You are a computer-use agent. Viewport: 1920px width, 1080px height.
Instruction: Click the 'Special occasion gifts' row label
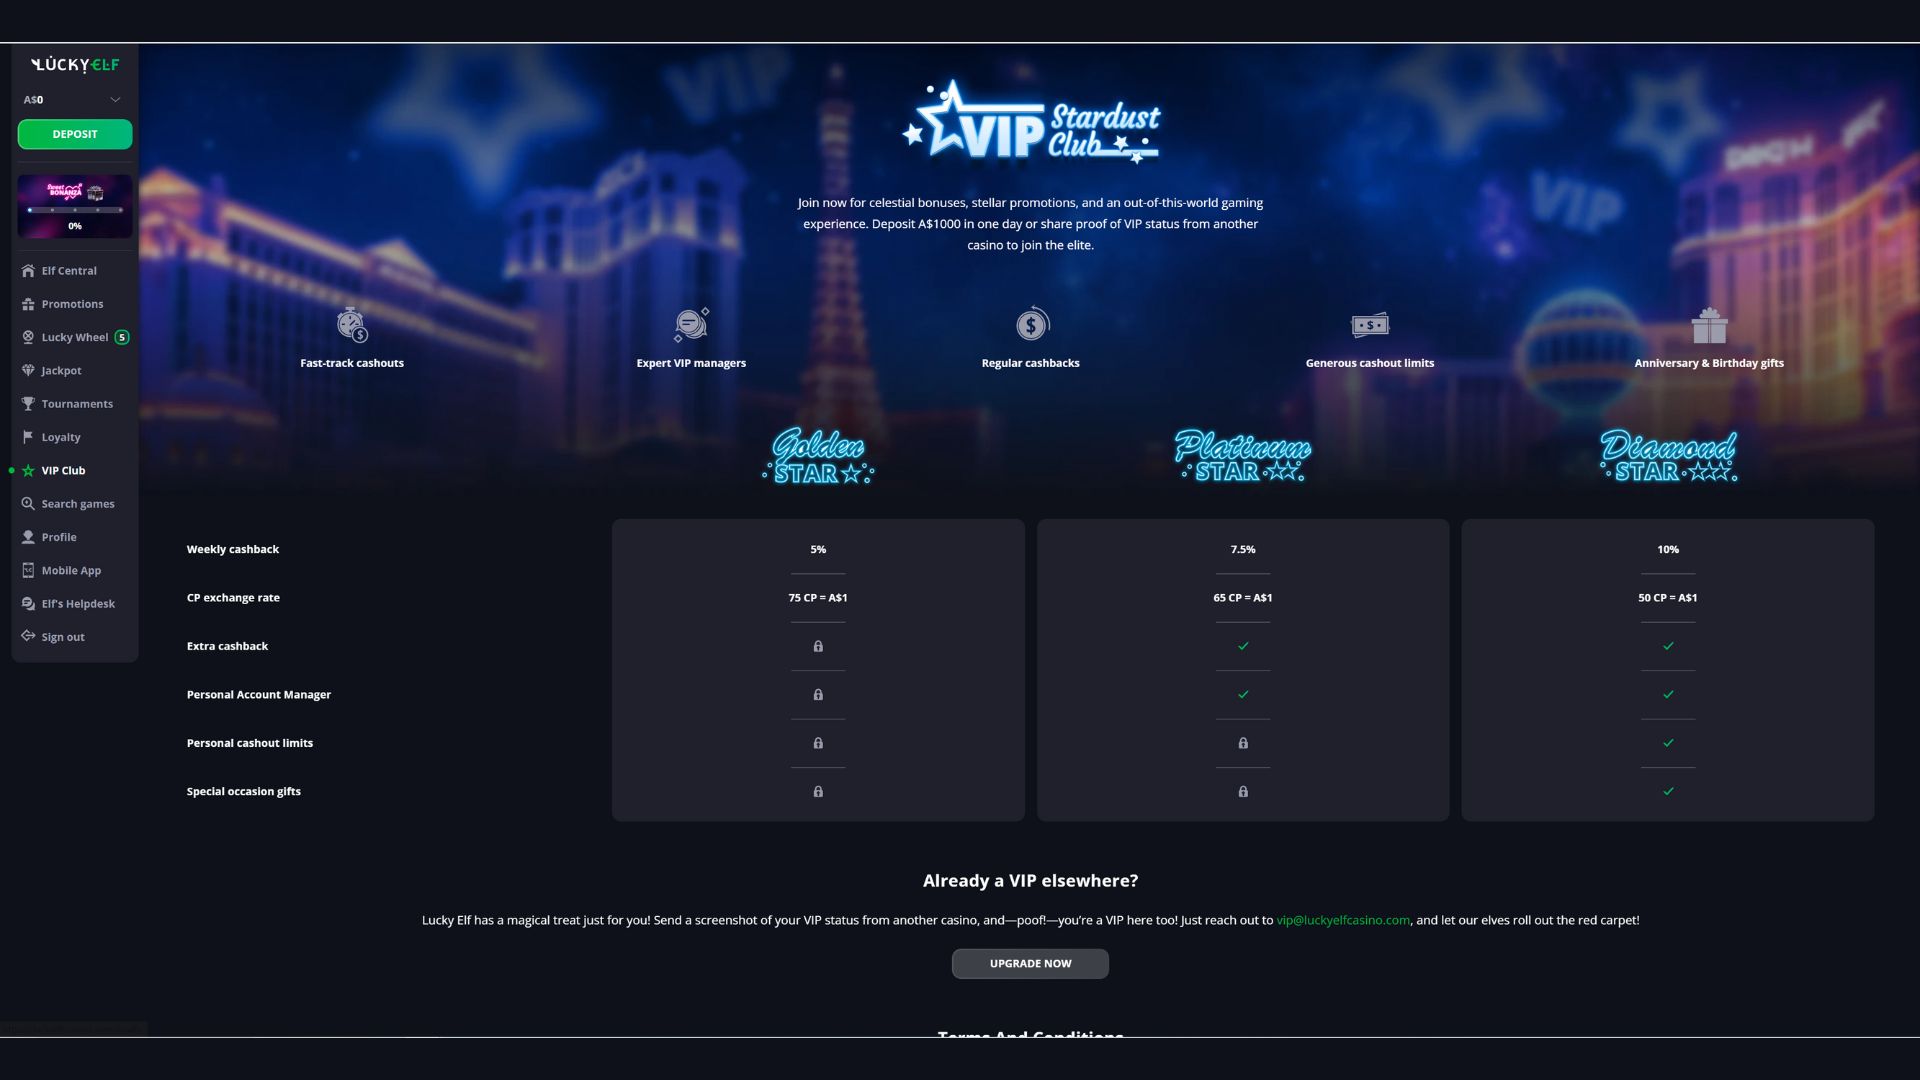pyautogui.click(x=244, y=791)
